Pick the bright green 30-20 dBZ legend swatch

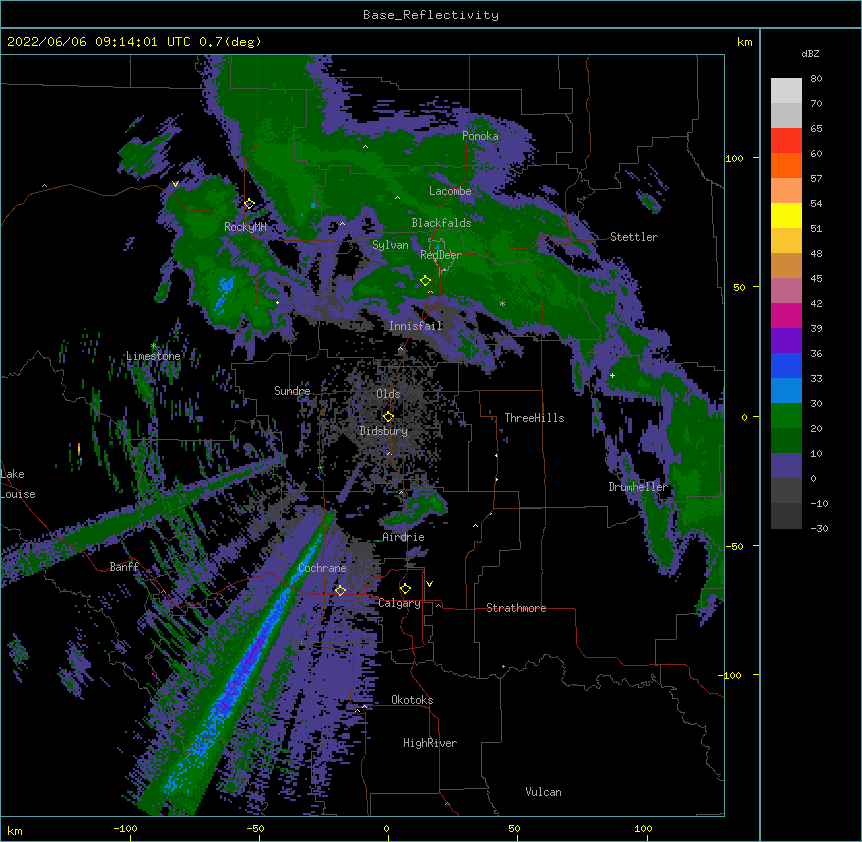pyautogui.click(x=786, y=416)
